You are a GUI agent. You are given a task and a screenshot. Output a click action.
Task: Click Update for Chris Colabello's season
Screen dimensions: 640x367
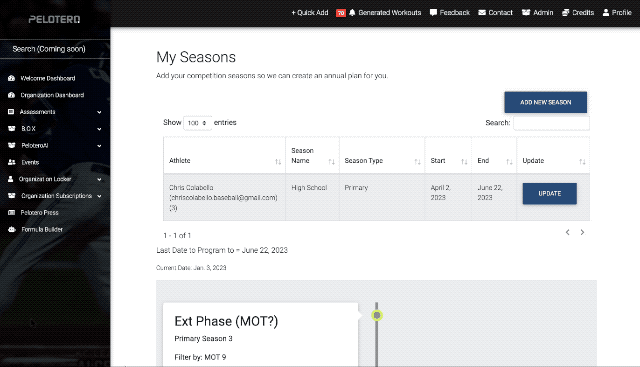point(549,194)
